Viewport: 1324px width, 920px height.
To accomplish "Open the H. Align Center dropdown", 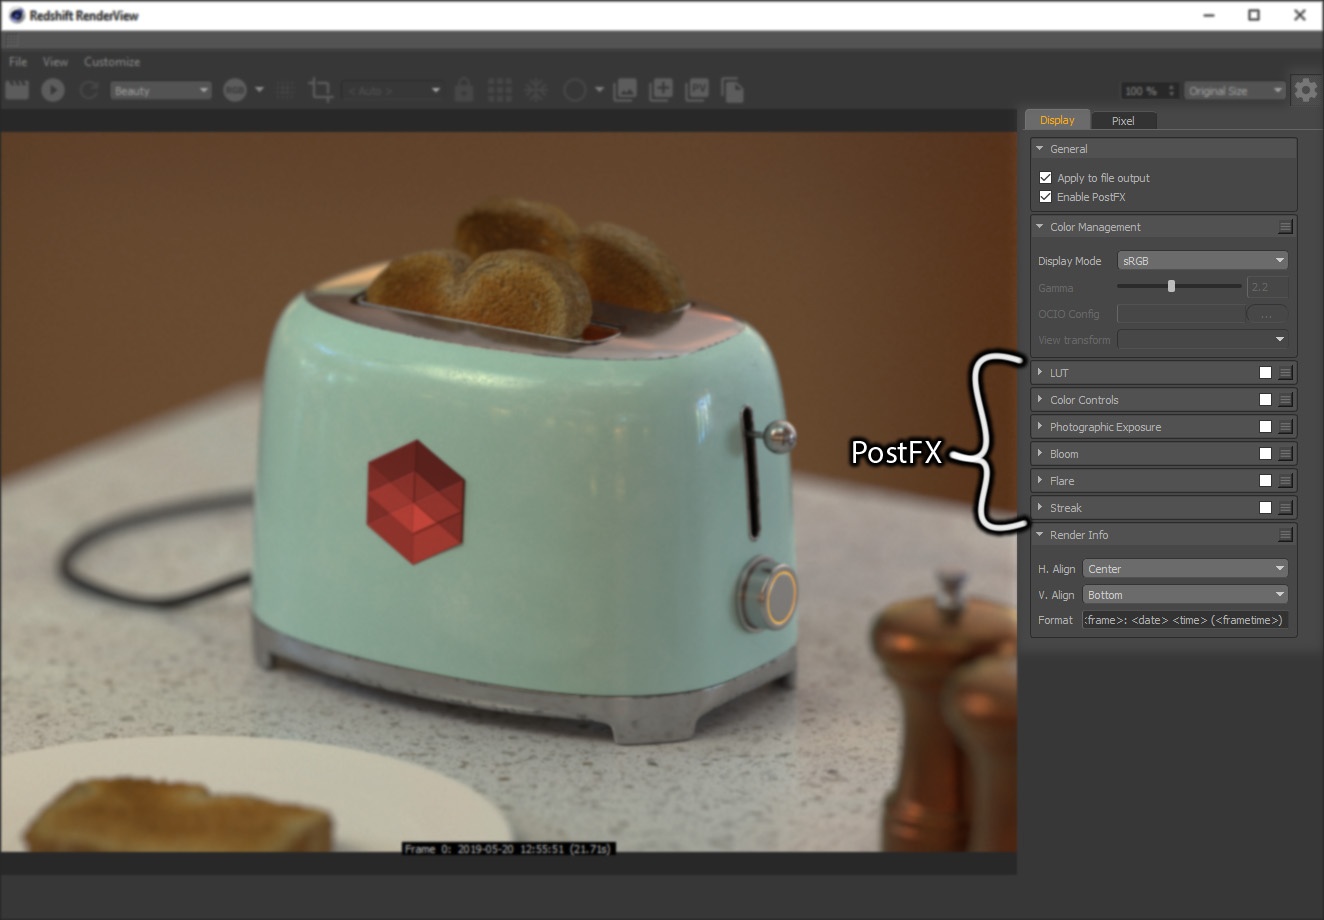I will point(1186,569).
